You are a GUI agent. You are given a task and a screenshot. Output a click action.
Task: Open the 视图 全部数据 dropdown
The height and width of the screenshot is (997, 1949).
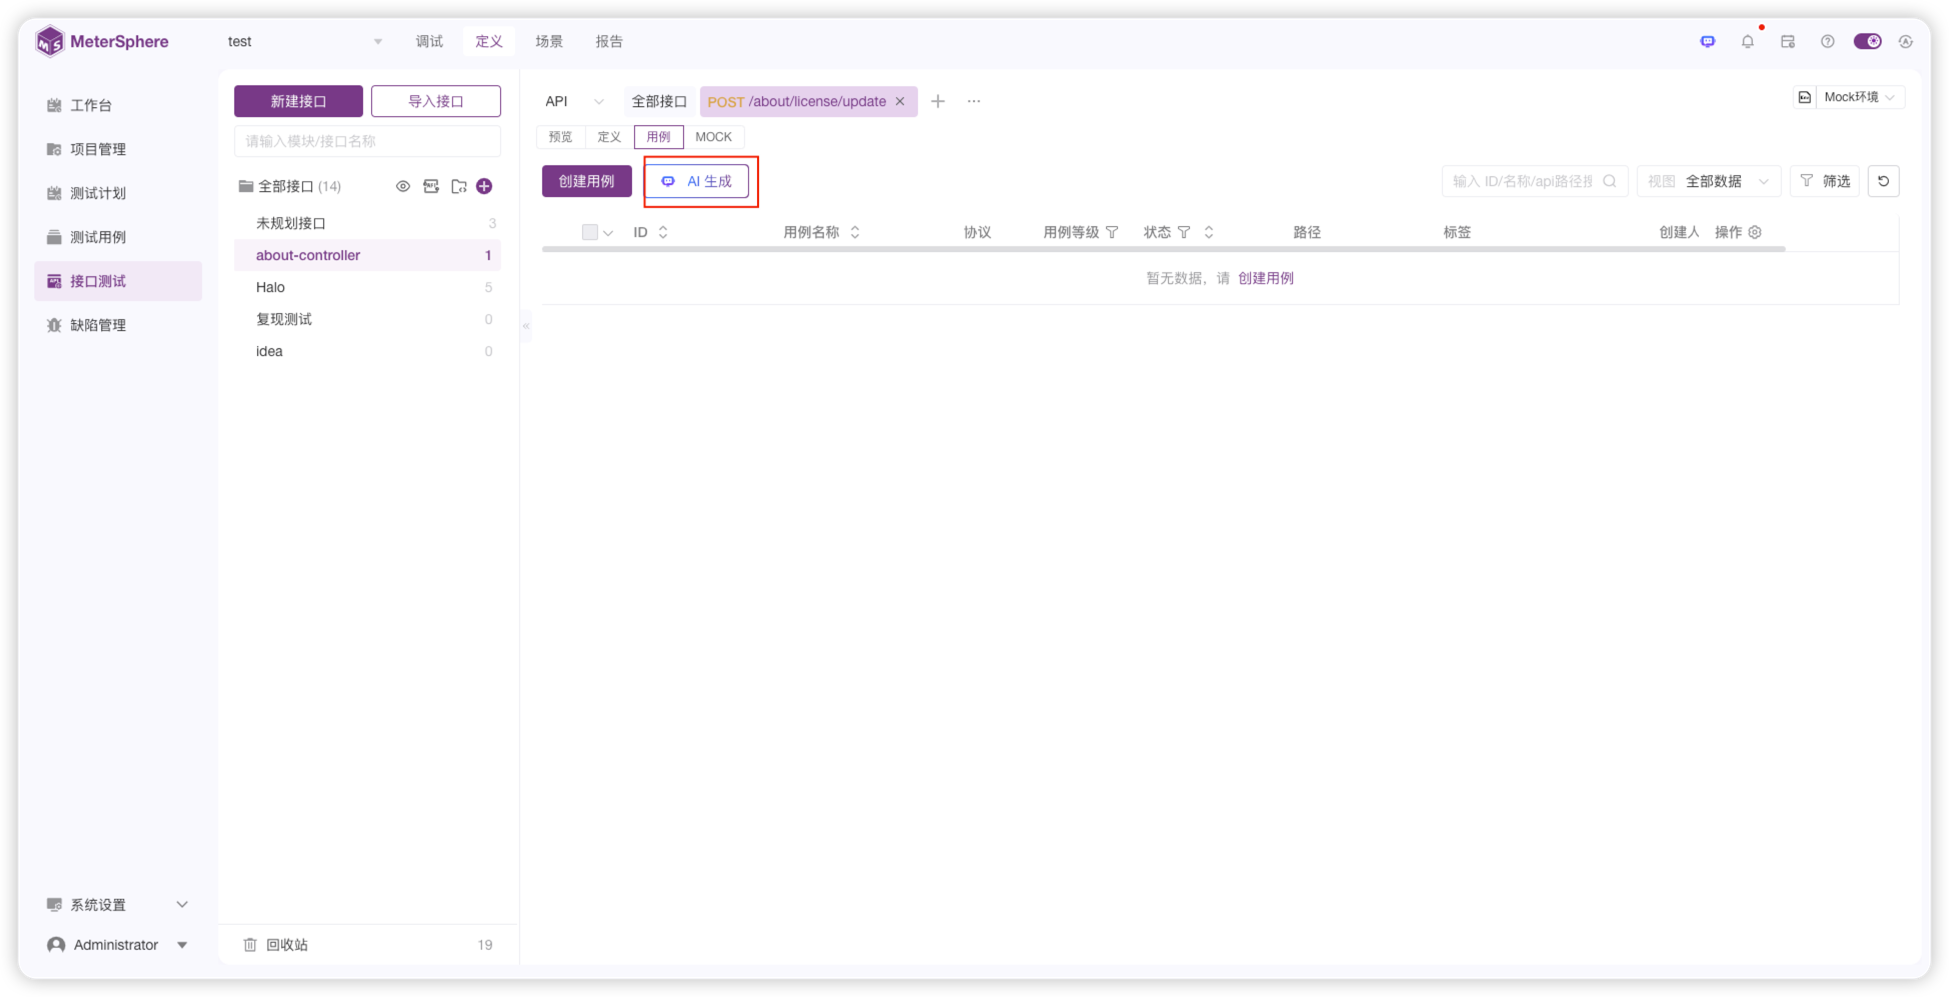1709,181
